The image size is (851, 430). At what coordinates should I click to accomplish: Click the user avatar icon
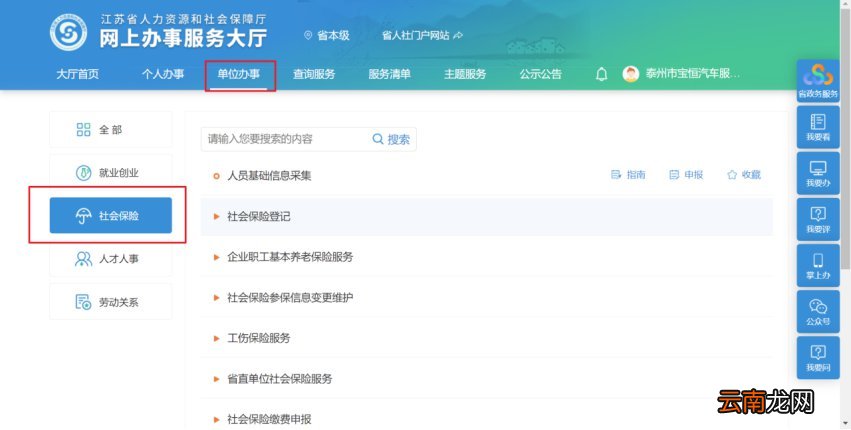[631, 74]
